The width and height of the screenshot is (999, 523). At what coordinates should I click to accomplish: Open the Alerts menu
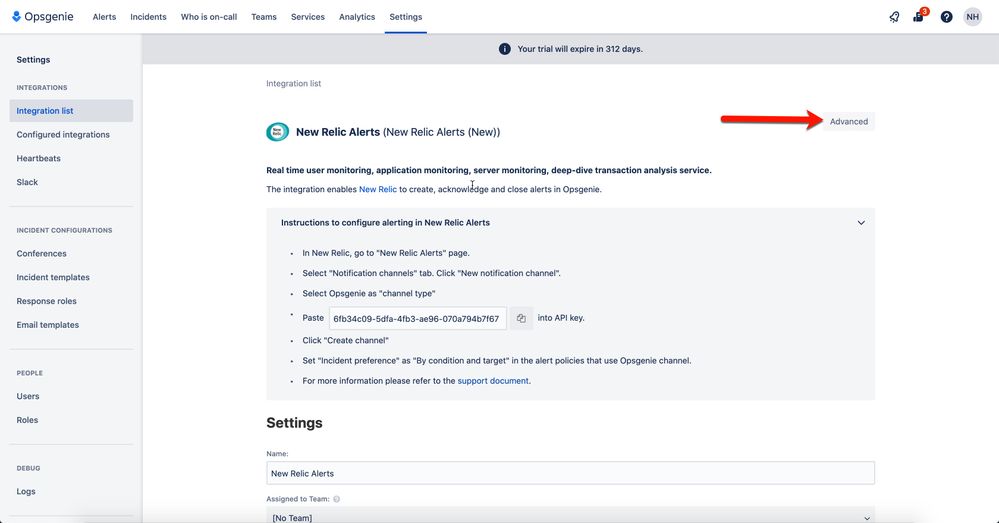(x=104, y=17)
